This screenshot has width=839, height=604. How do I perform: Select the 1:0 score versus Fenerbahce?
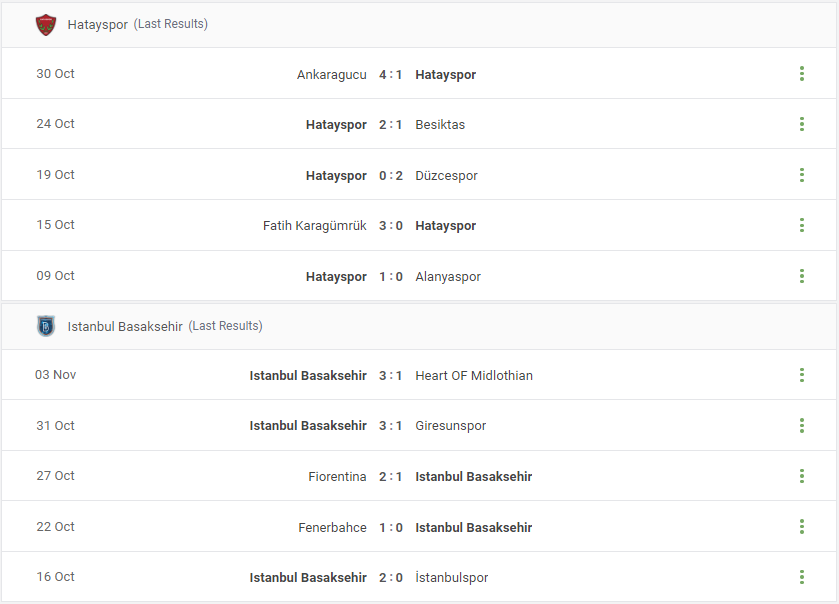click(x=391, y=527)
